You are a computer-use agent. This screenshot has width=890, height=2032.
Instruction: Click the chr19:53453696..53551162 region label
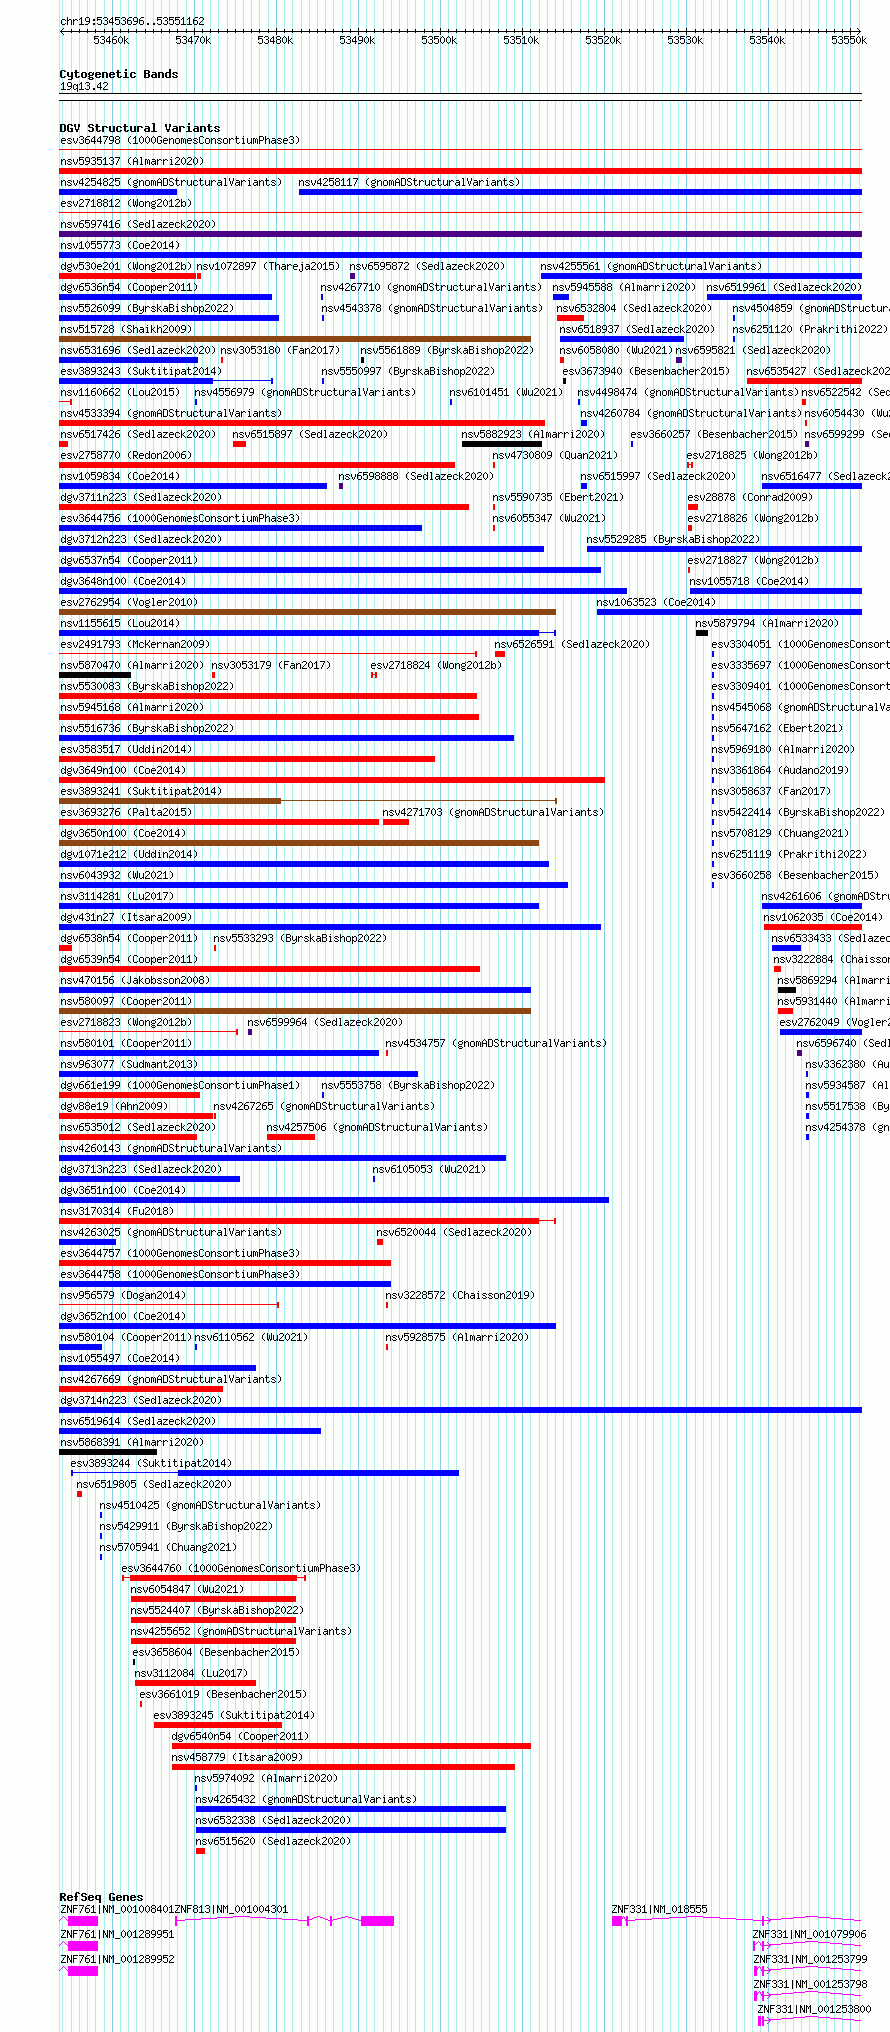coord(132,21)
